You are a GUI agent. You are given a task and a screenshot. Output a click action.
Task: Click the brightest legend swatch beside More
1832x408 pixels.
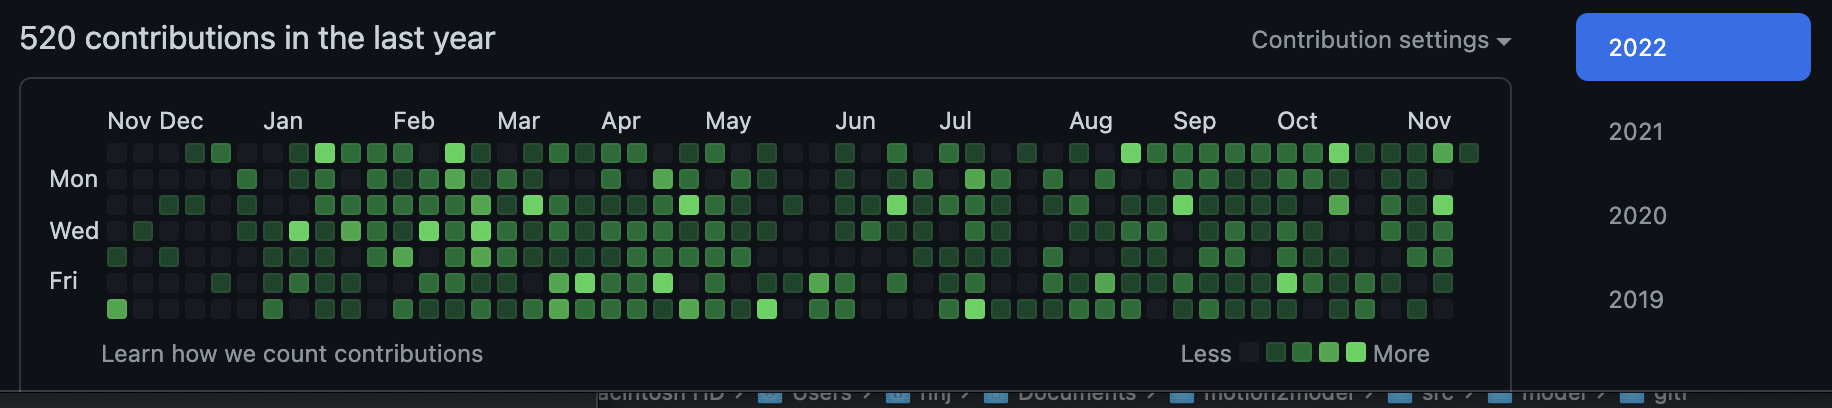(1356, 352)
